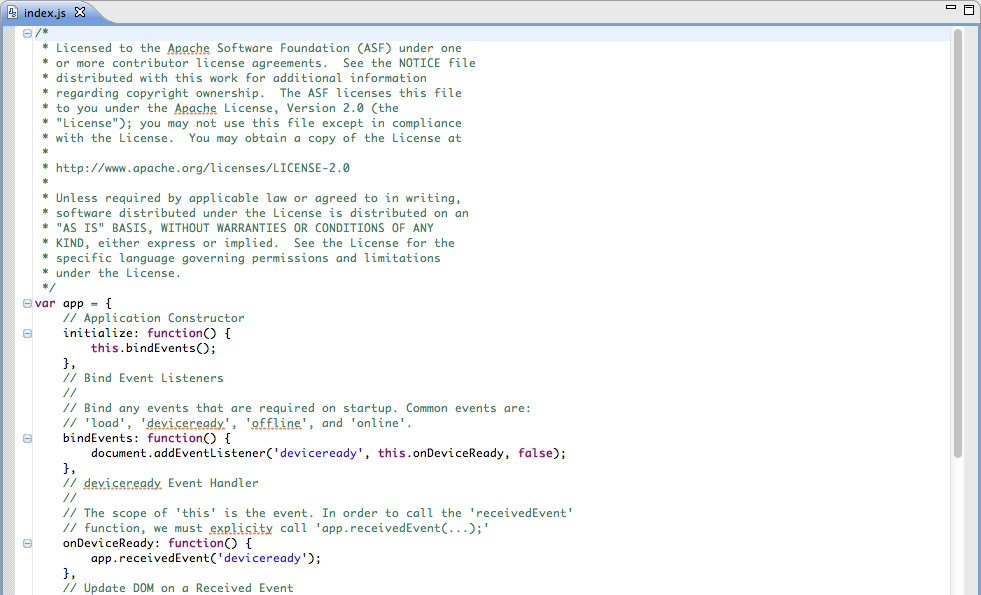Collapse the var app object block
The height and width of the screenshot is (595, 981).
pyautogui.click(x=26, y=302)
